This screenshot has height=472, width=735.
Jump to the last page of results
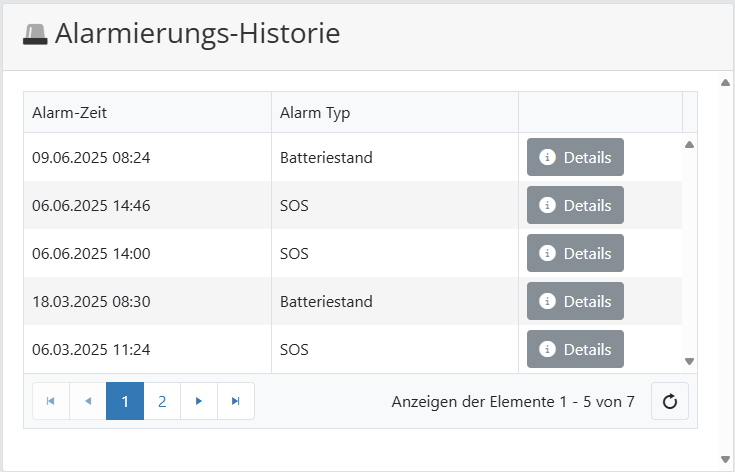236,401
